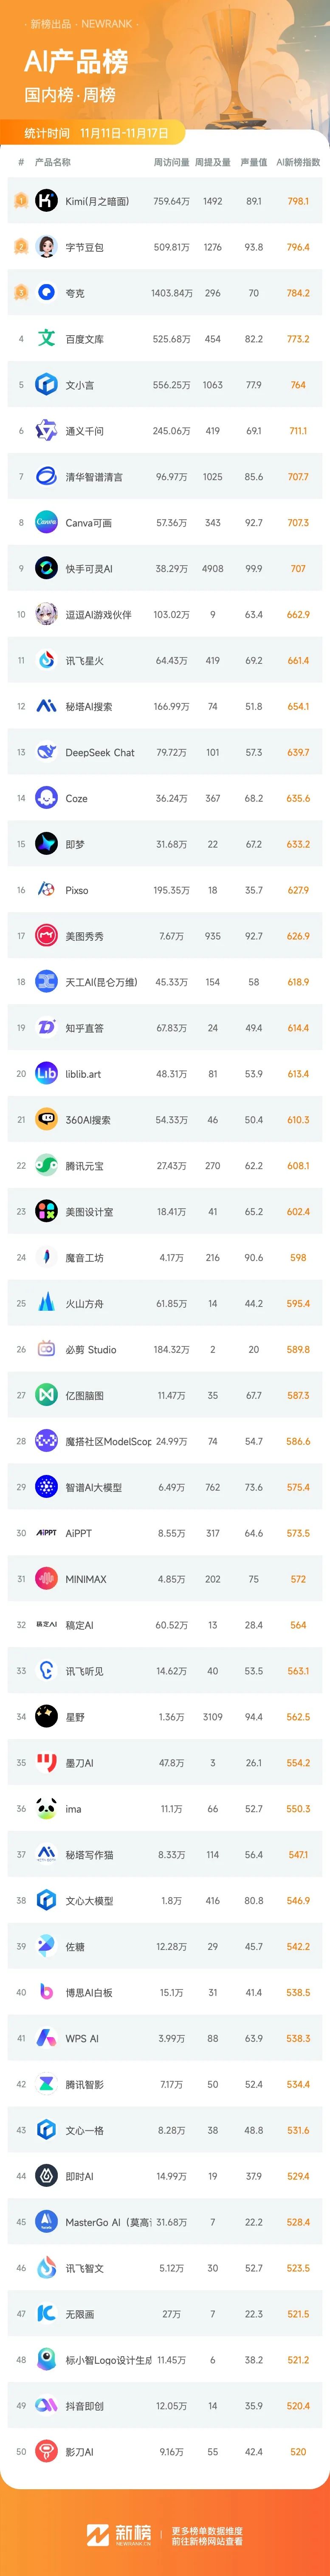Open the 快手可灵AI row name
330x2576 pixels.
(89, 569)
